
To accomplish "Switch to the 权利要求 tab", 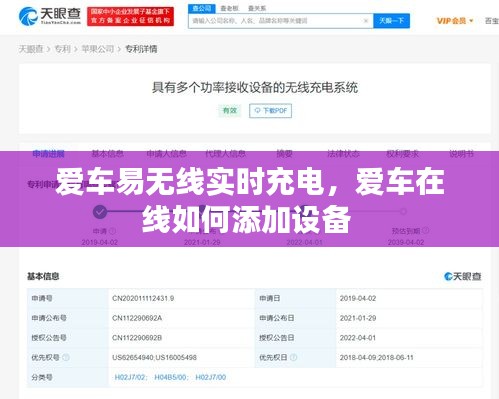I will click(402, 154).
